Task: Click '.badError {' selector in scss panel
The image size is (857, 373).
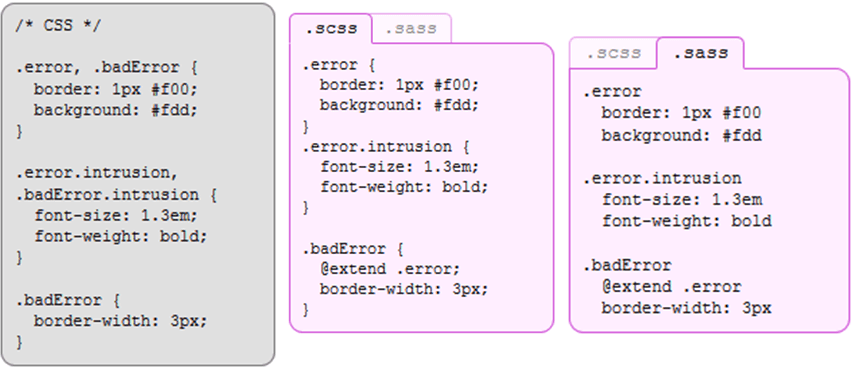Action: click(x=353, y=249)
